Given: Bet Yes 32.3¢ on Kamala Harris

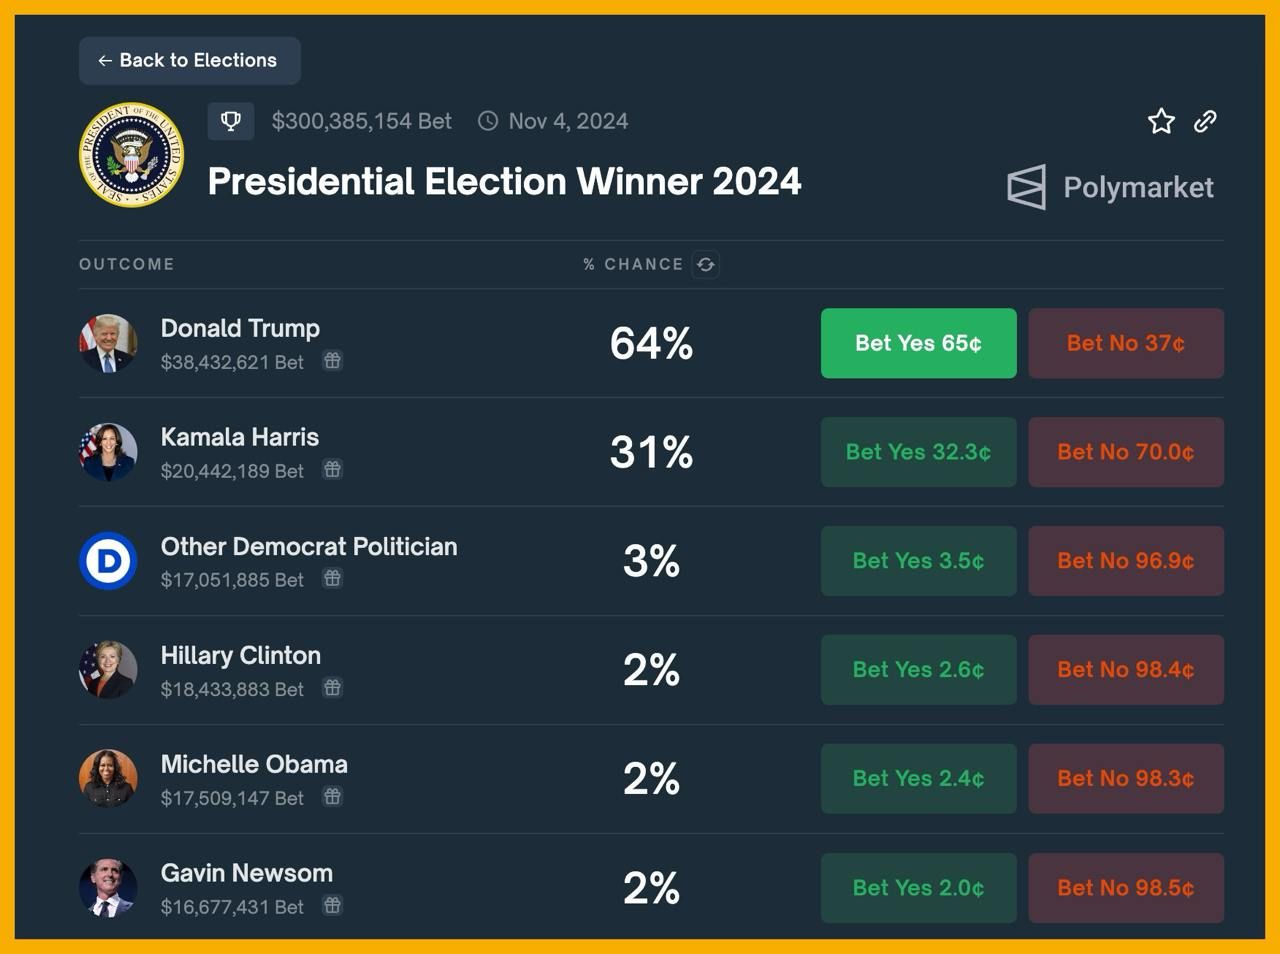Looking at the screenshot, I should pyautogui.click(x=918, y=452).
